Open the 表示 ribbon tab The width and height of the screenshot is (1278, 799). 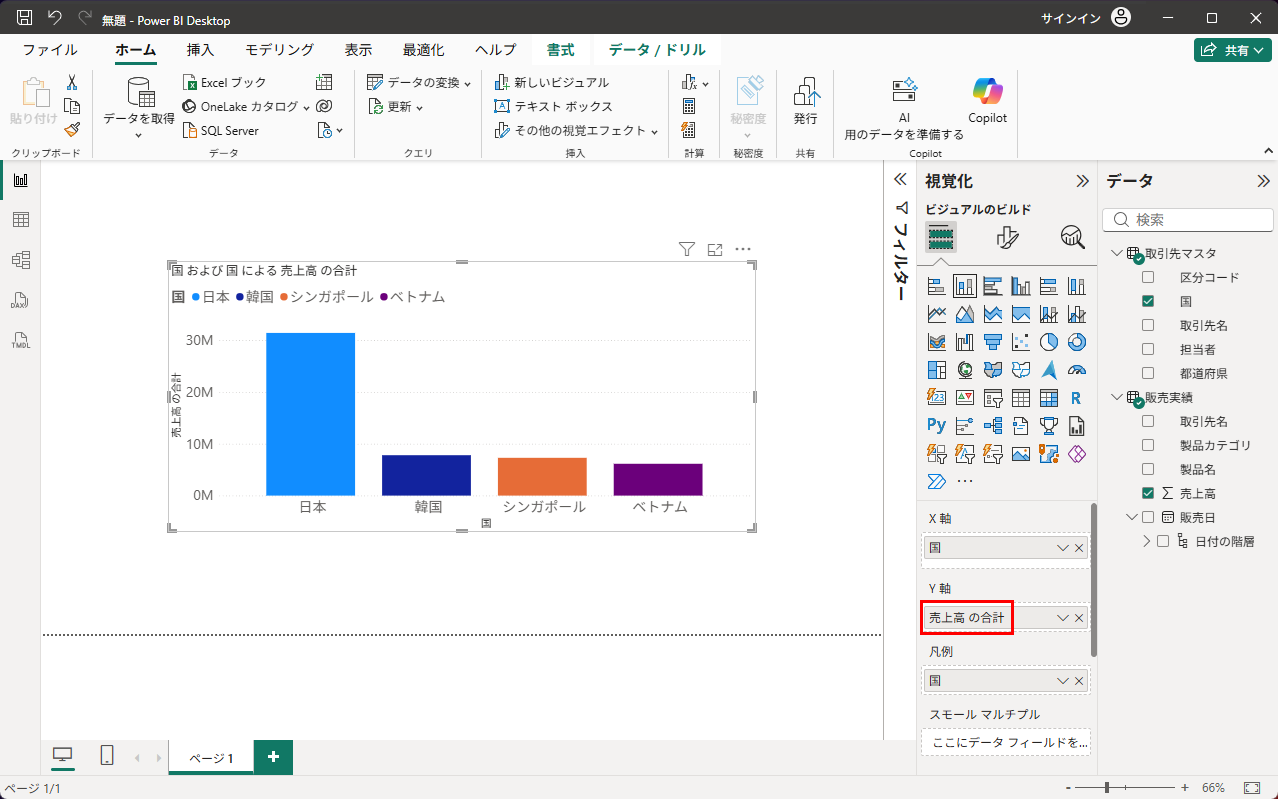359,50
